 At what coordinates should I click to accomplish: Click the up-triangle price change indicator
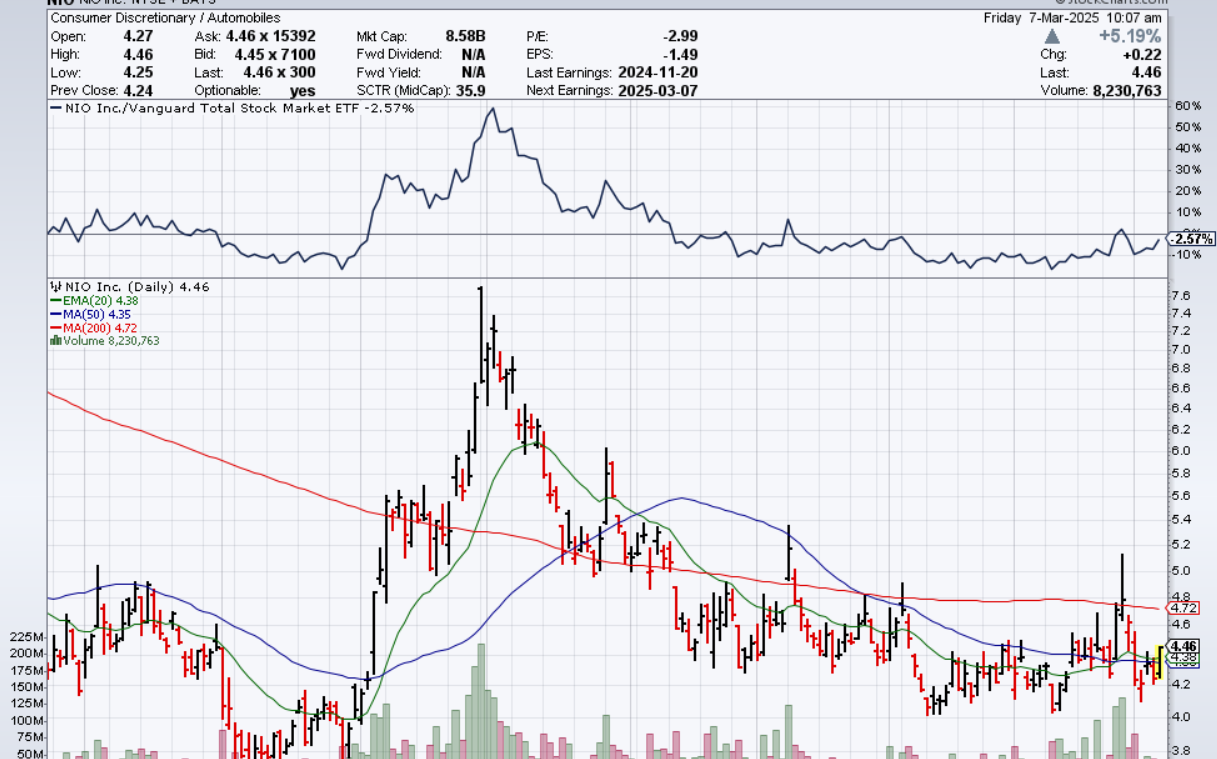click(x=1052, y=36)
